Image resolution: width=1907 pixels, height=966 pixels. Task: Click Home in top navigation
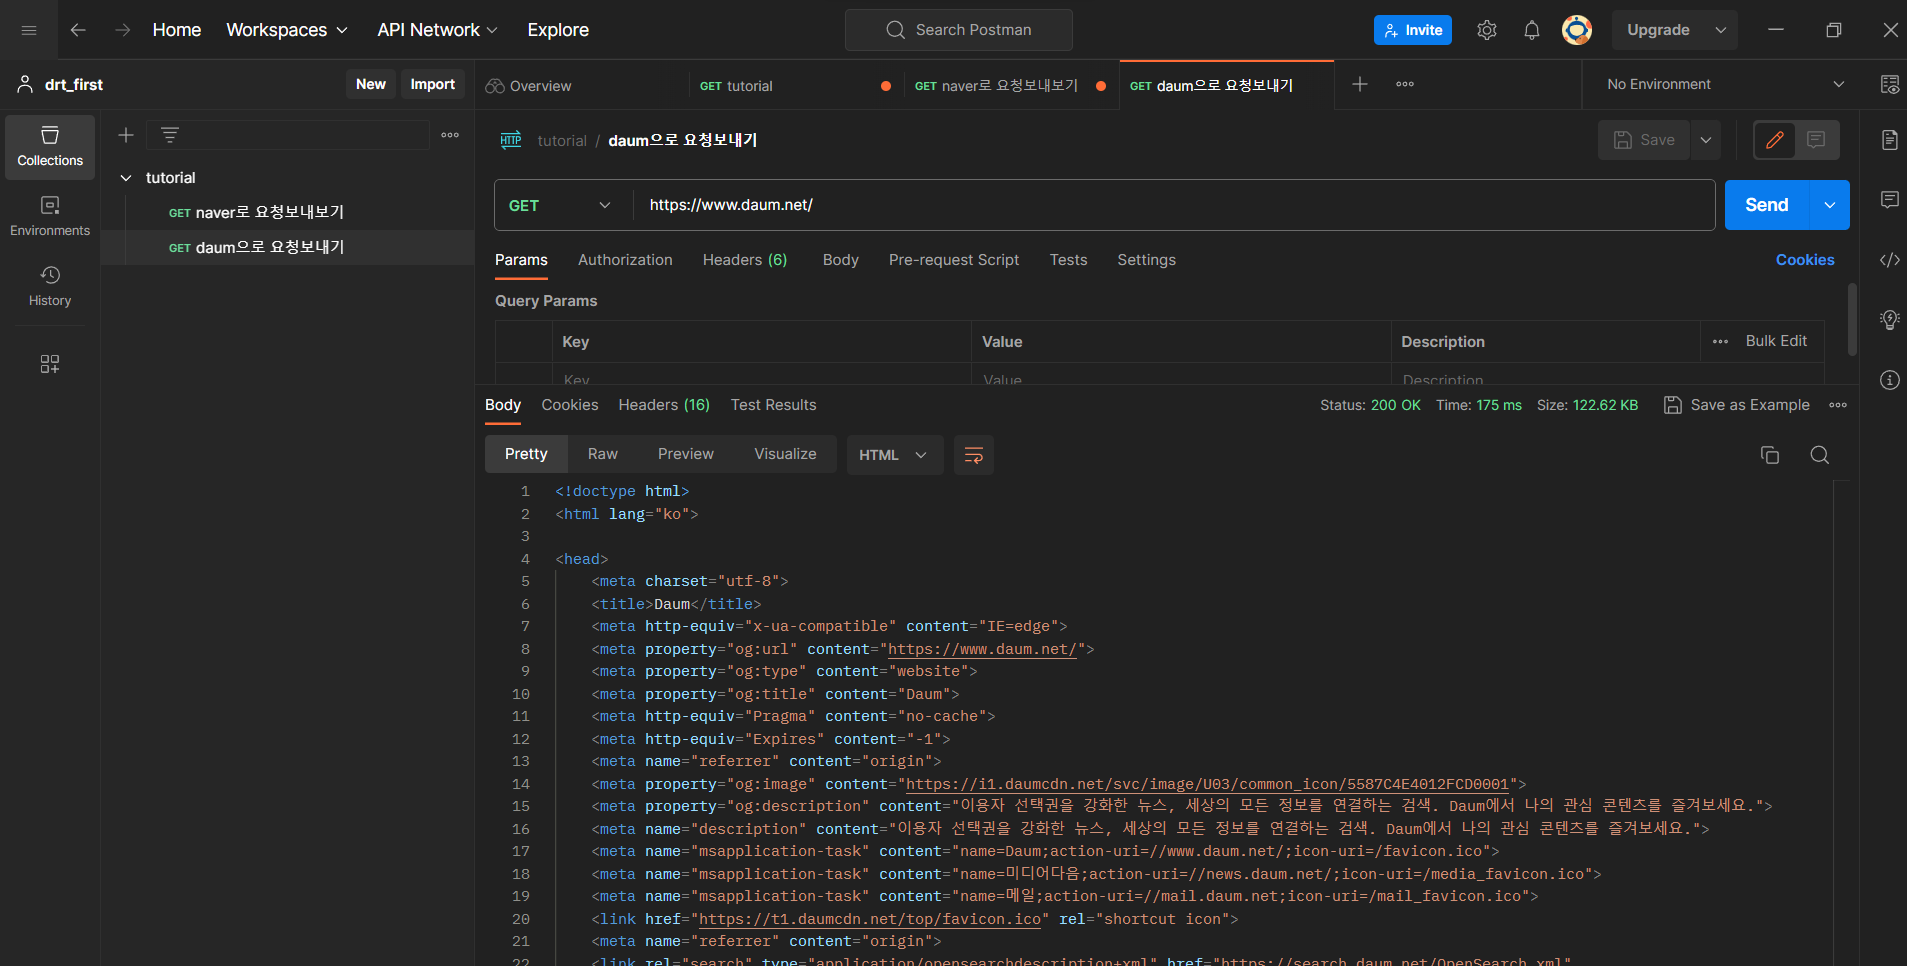point(177,30)
